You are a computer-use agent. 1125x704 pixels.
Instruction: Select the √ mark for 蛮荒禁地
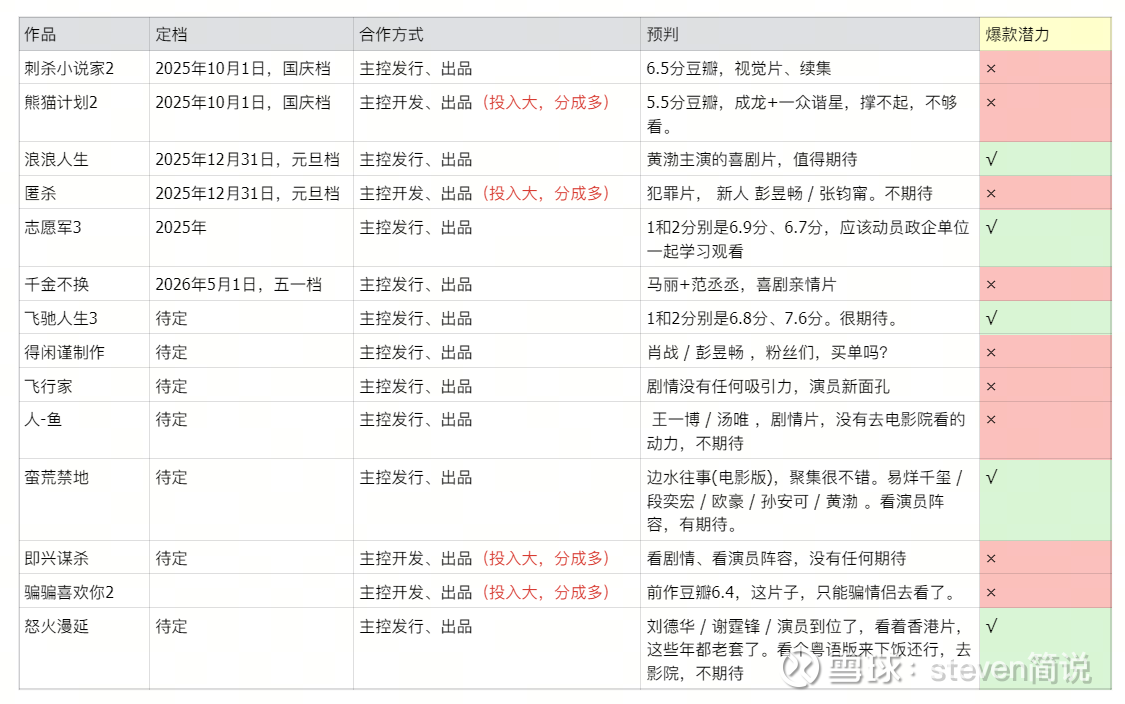click(991, 478)
